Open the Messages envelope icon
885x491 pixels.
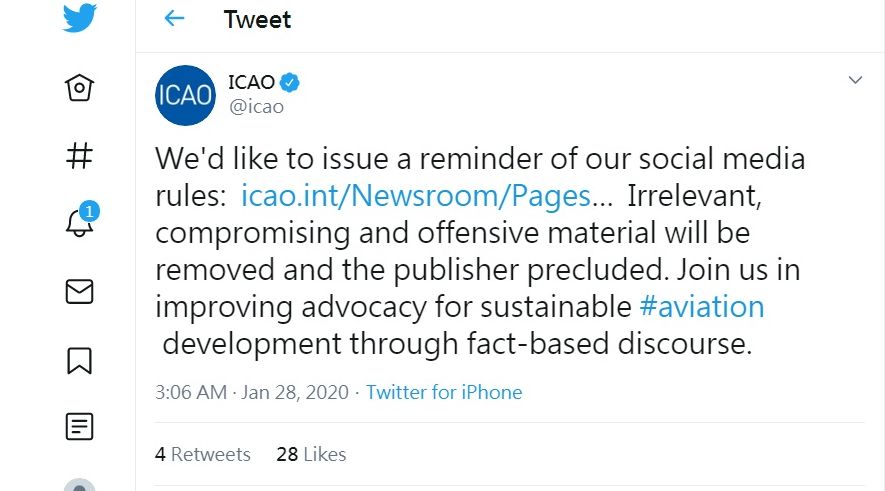[79, 291]
